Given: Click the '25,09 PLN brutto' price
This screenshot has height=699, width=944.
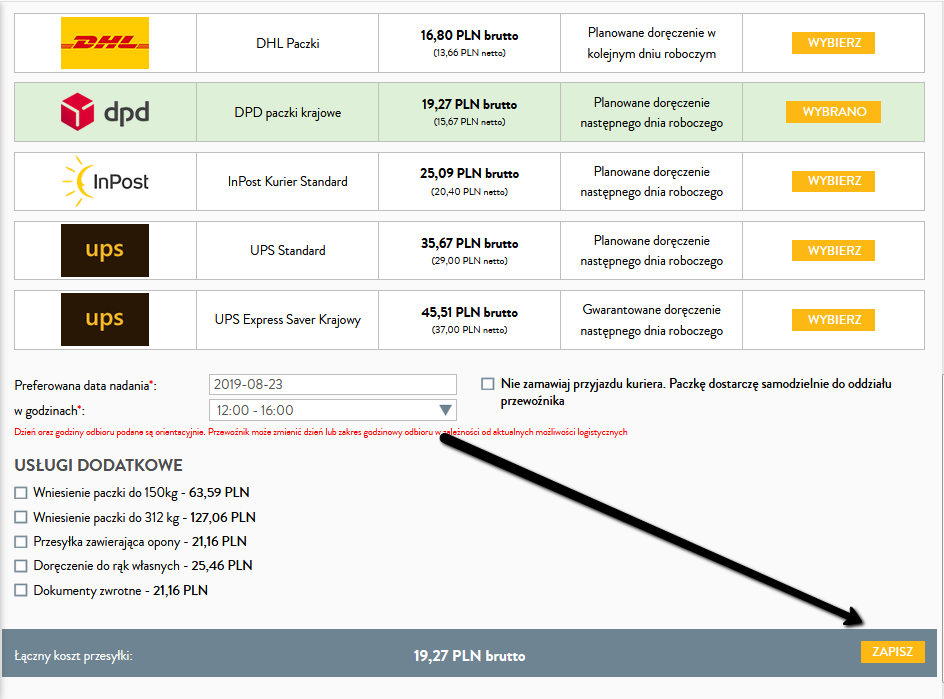Looking at the screenshot, I should pos(470,173).
